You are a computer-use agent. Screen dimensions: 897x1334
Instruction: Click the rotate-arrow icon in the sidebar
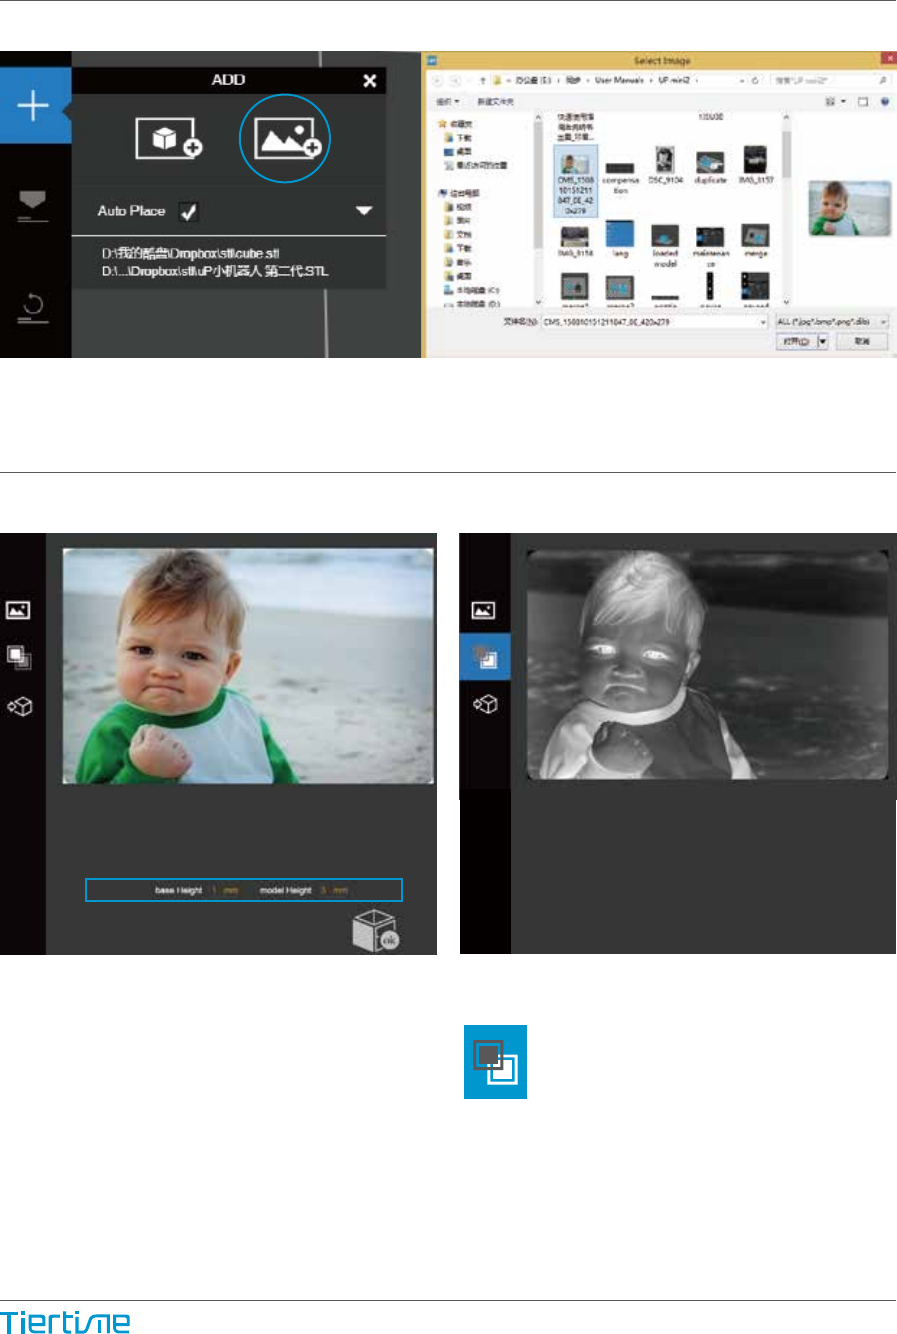(33, 308)
